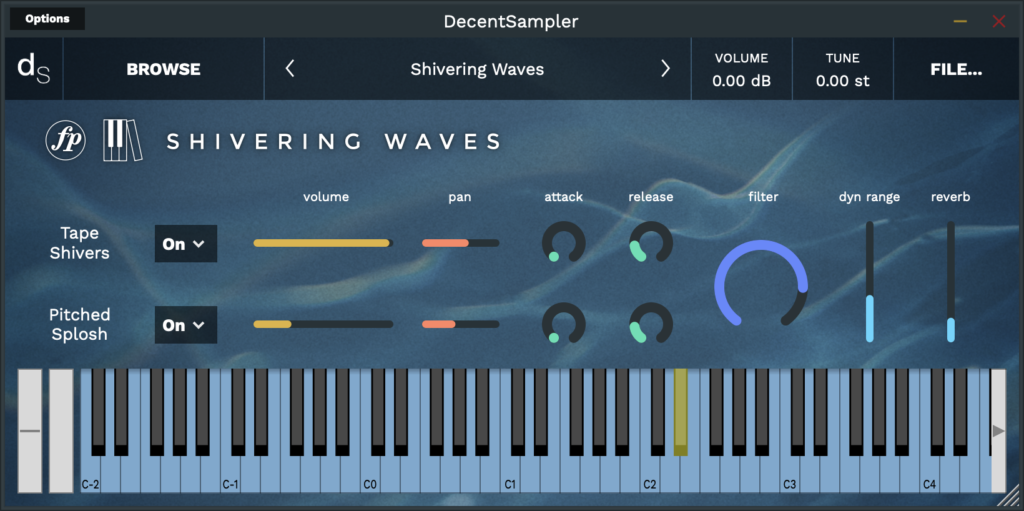Viewport: 1024px width, 511px height.
Task: Go to next preset with right arrow
Action: [665, 69]
